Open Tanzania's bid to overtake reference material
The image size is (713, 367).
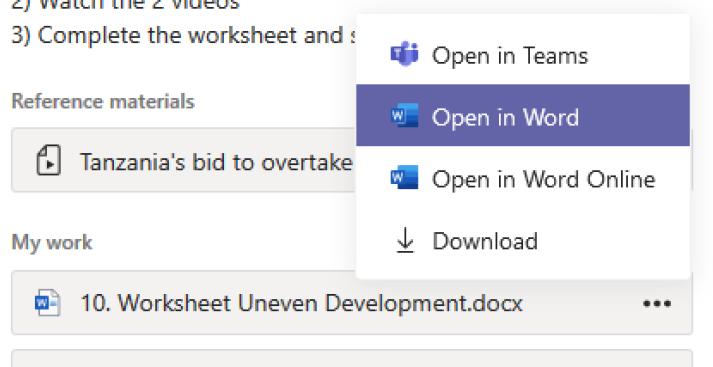pos(184,160)
